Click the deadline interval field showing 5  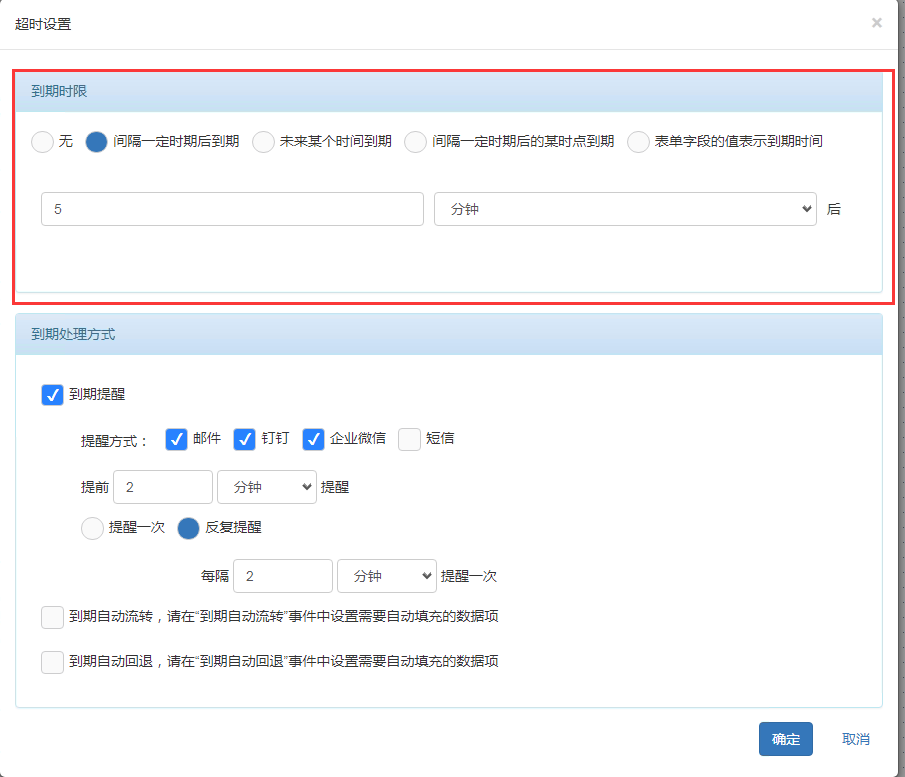(x=232, y=210)
